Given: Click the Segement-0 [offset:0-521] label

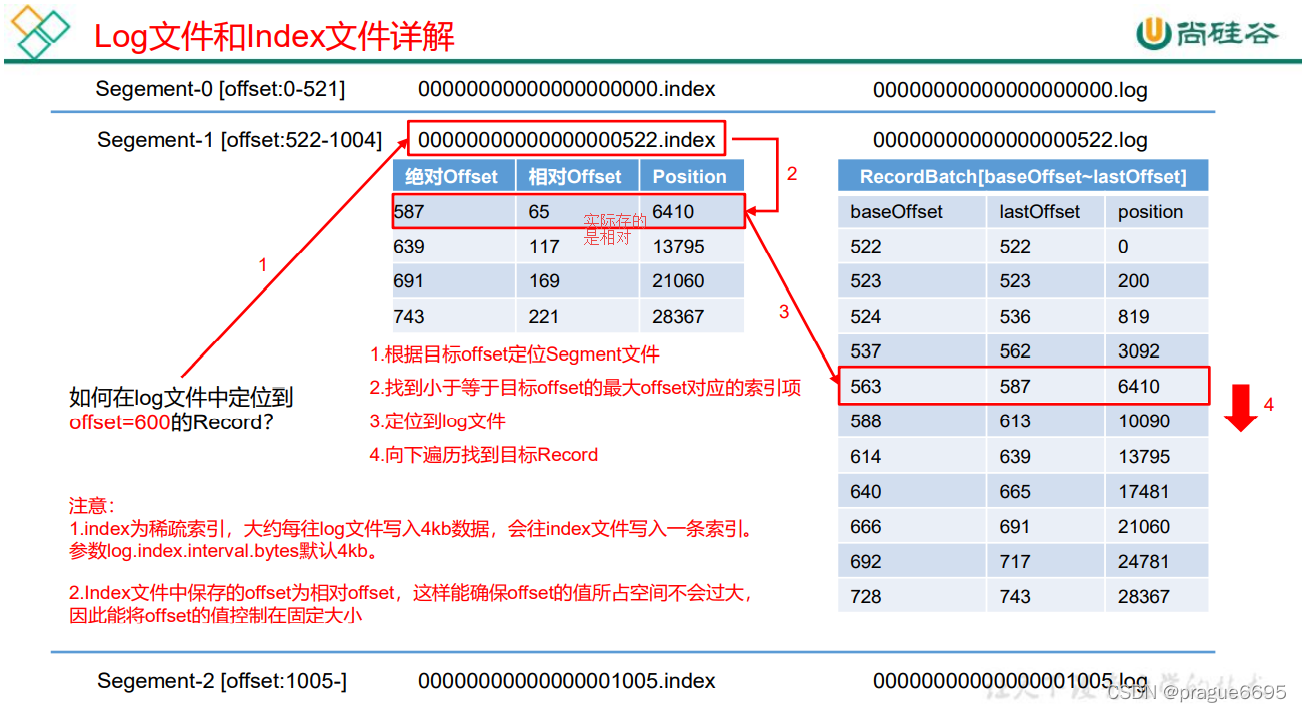Looking at the screenshot, I should [220, 89].
